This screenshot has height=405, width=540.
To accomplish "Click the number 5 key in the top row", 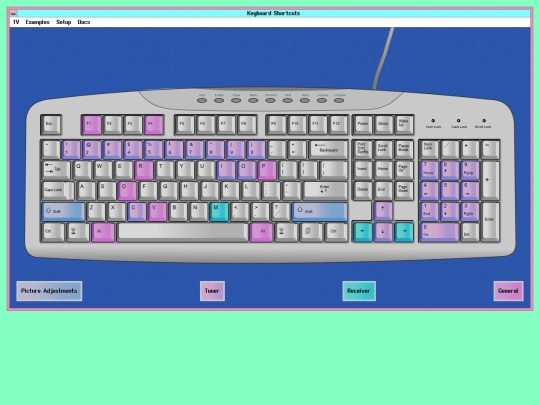I will tap(153, 149).
